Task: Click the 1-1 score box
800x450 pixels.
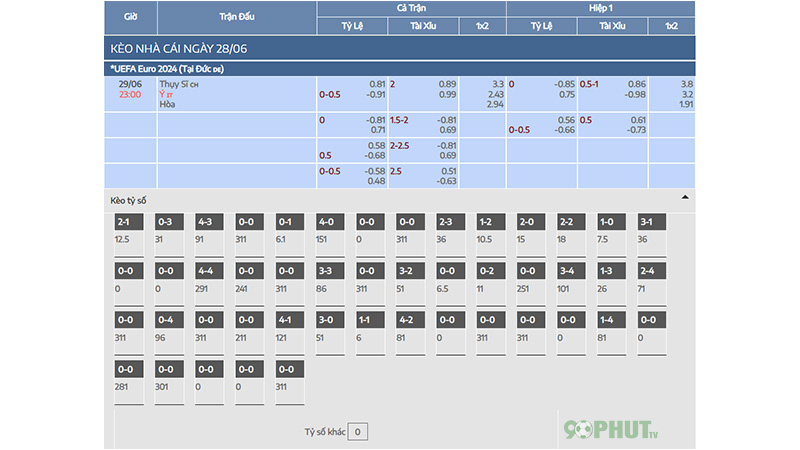Action: coord(370,320)
